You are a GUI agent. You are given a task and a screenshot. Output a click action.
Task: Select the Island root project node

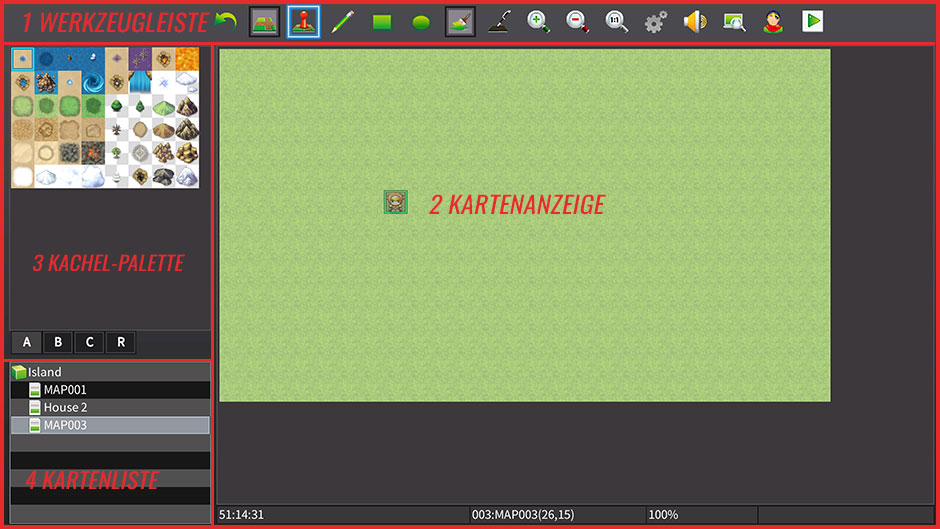44,372
